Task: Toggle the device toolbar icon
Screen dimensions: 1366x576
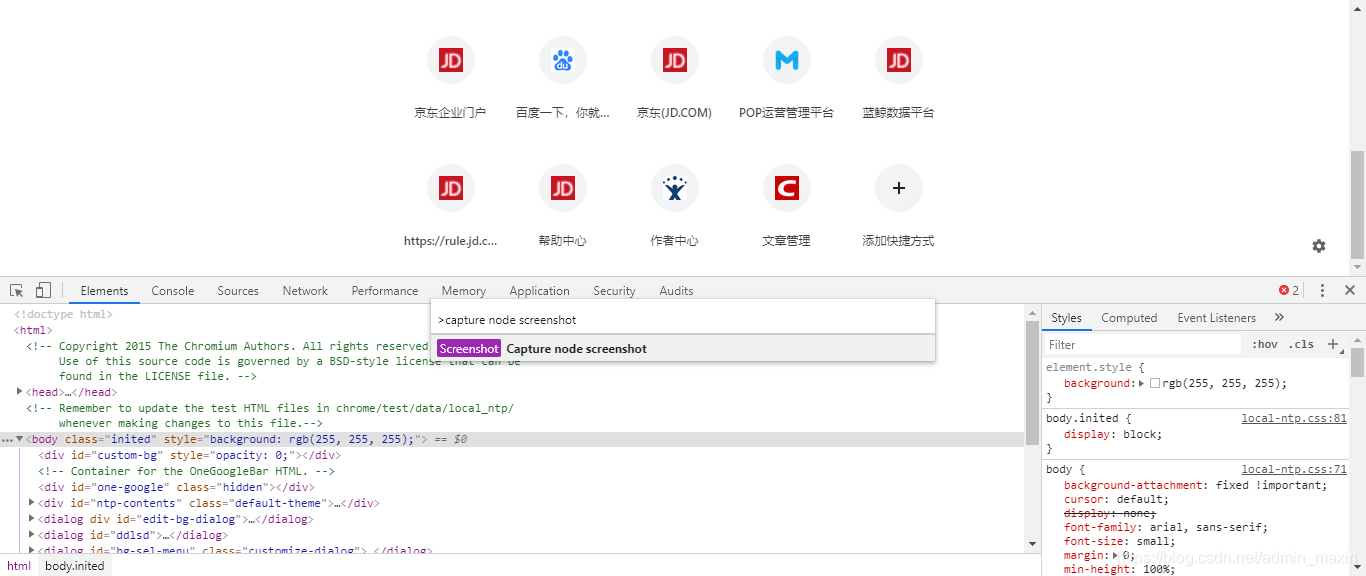Action: (x=43, y=291)
